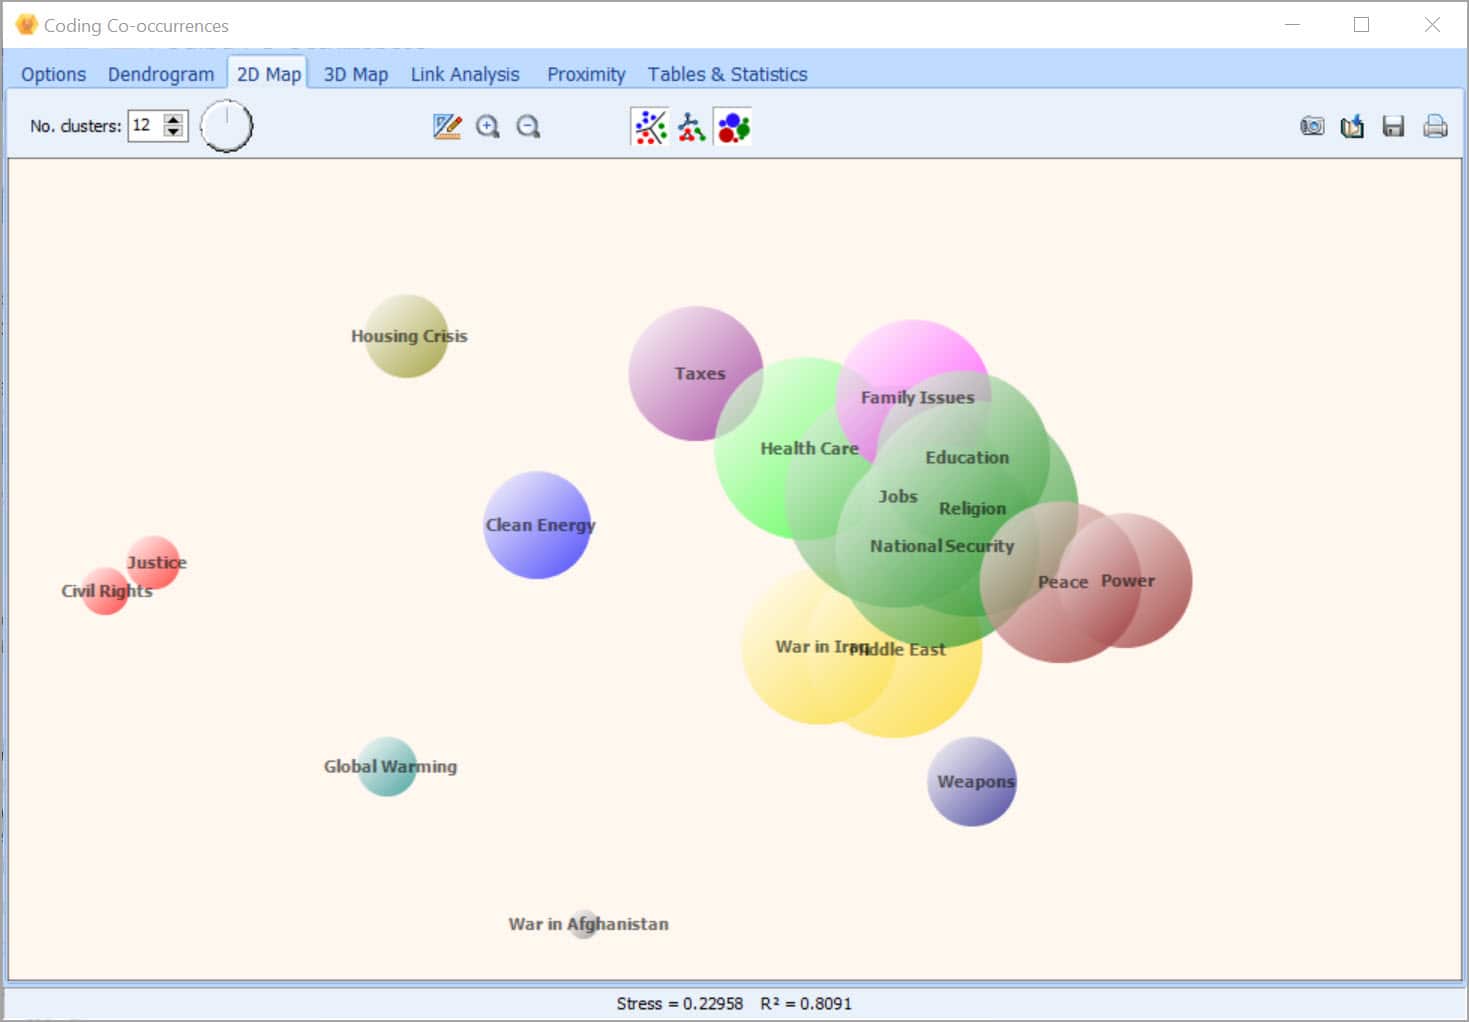Click the edit map pencil icon
The width and height of the screenshot is (1469, 1022).
447,126
